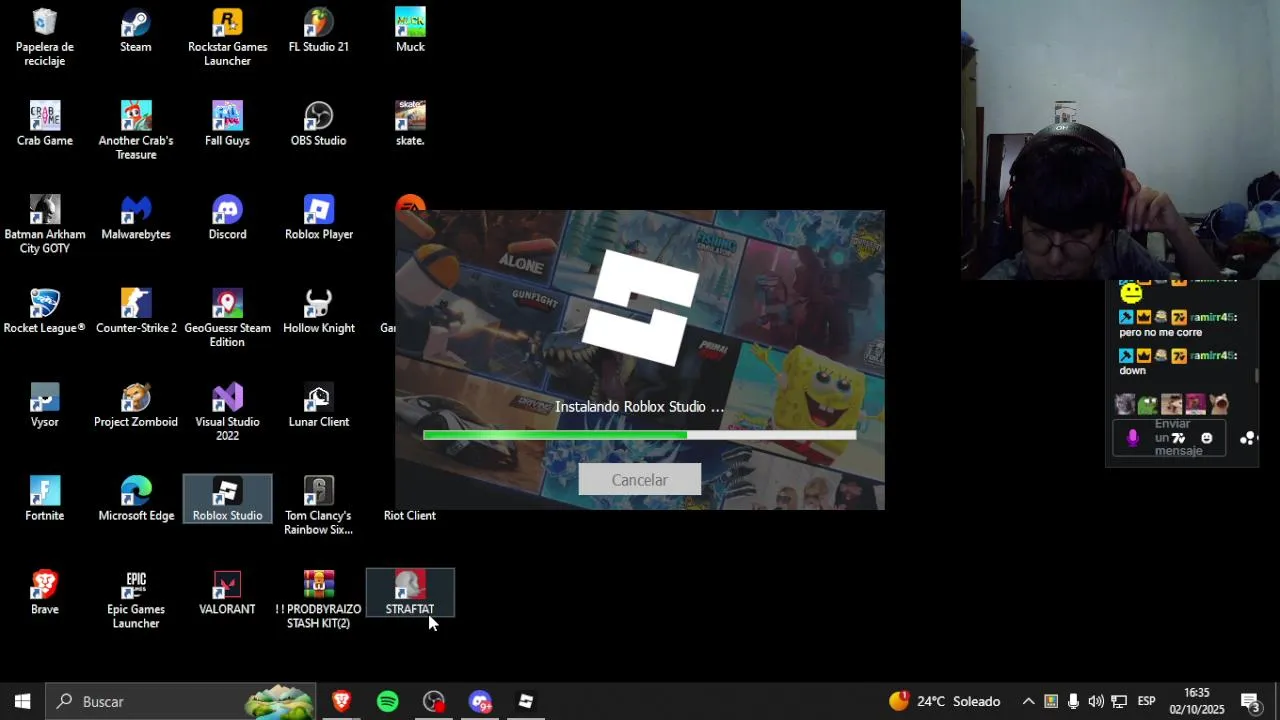The image size is (1280, 720).
Task: Click the chat message input field
Action: (1169, 438)
